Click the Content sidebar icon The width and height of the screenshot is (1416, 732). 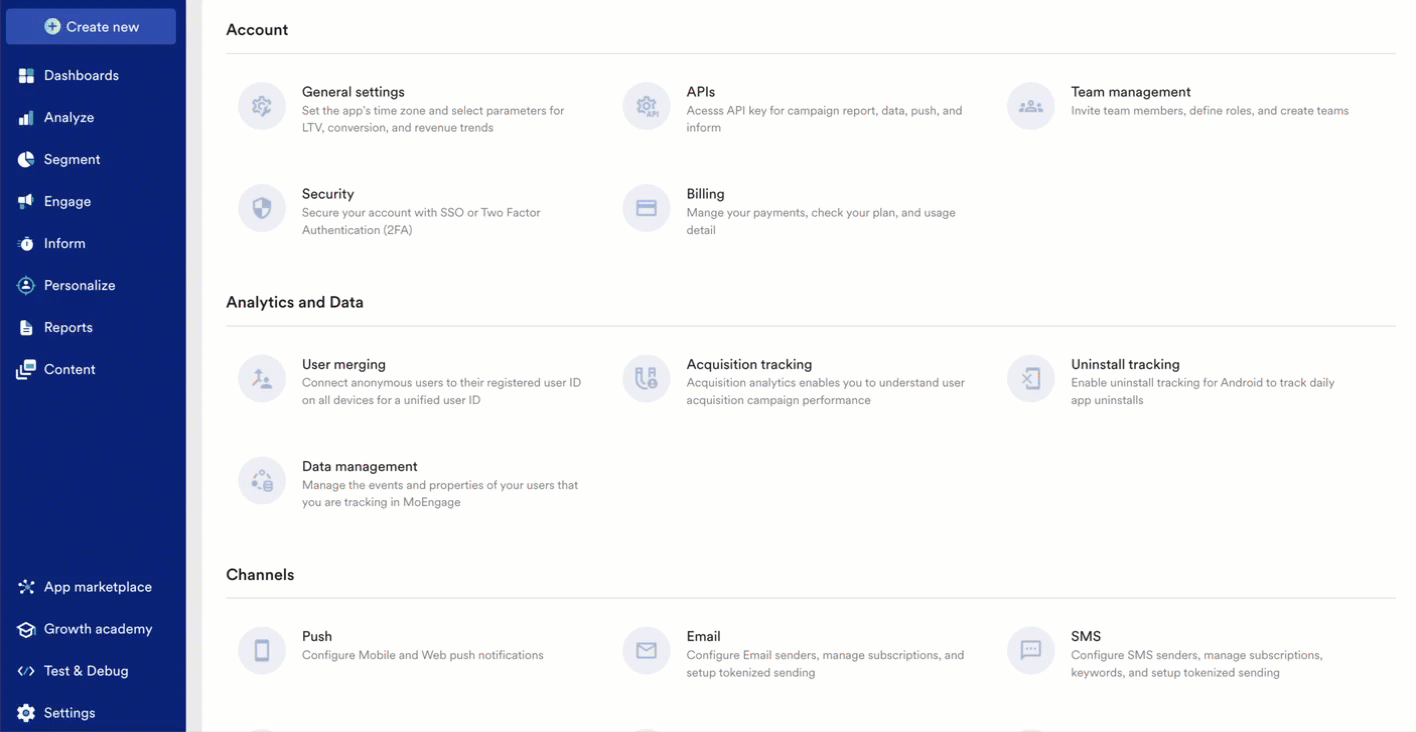26,370
